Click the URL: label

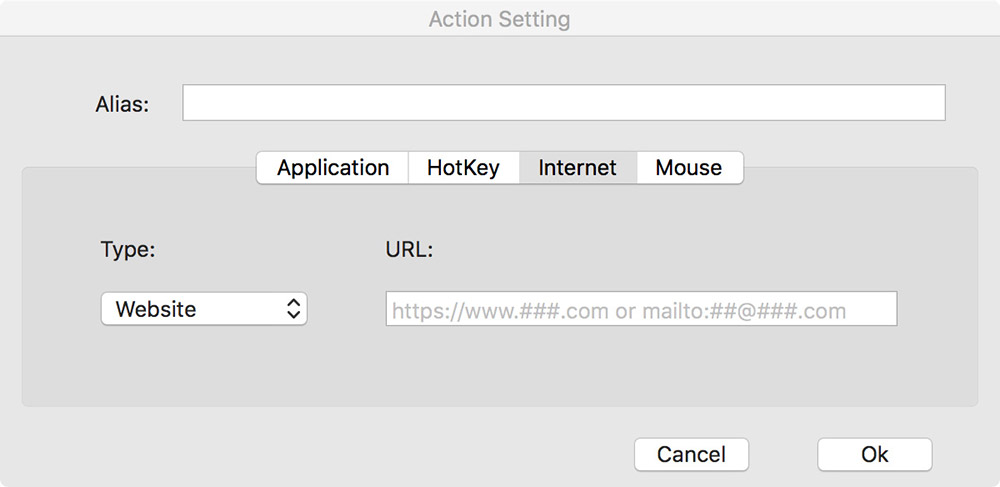(x=409, y=250)
